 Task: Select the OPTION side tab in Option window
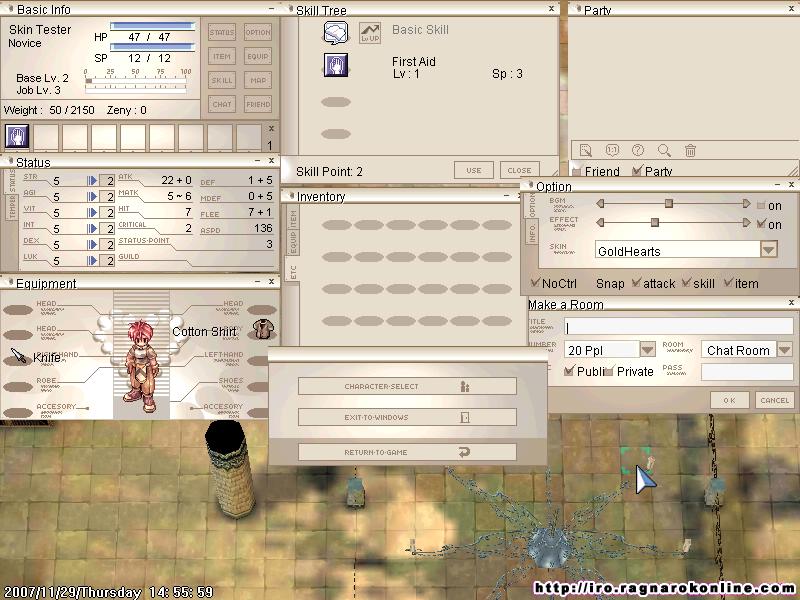[x=531, y=206]
